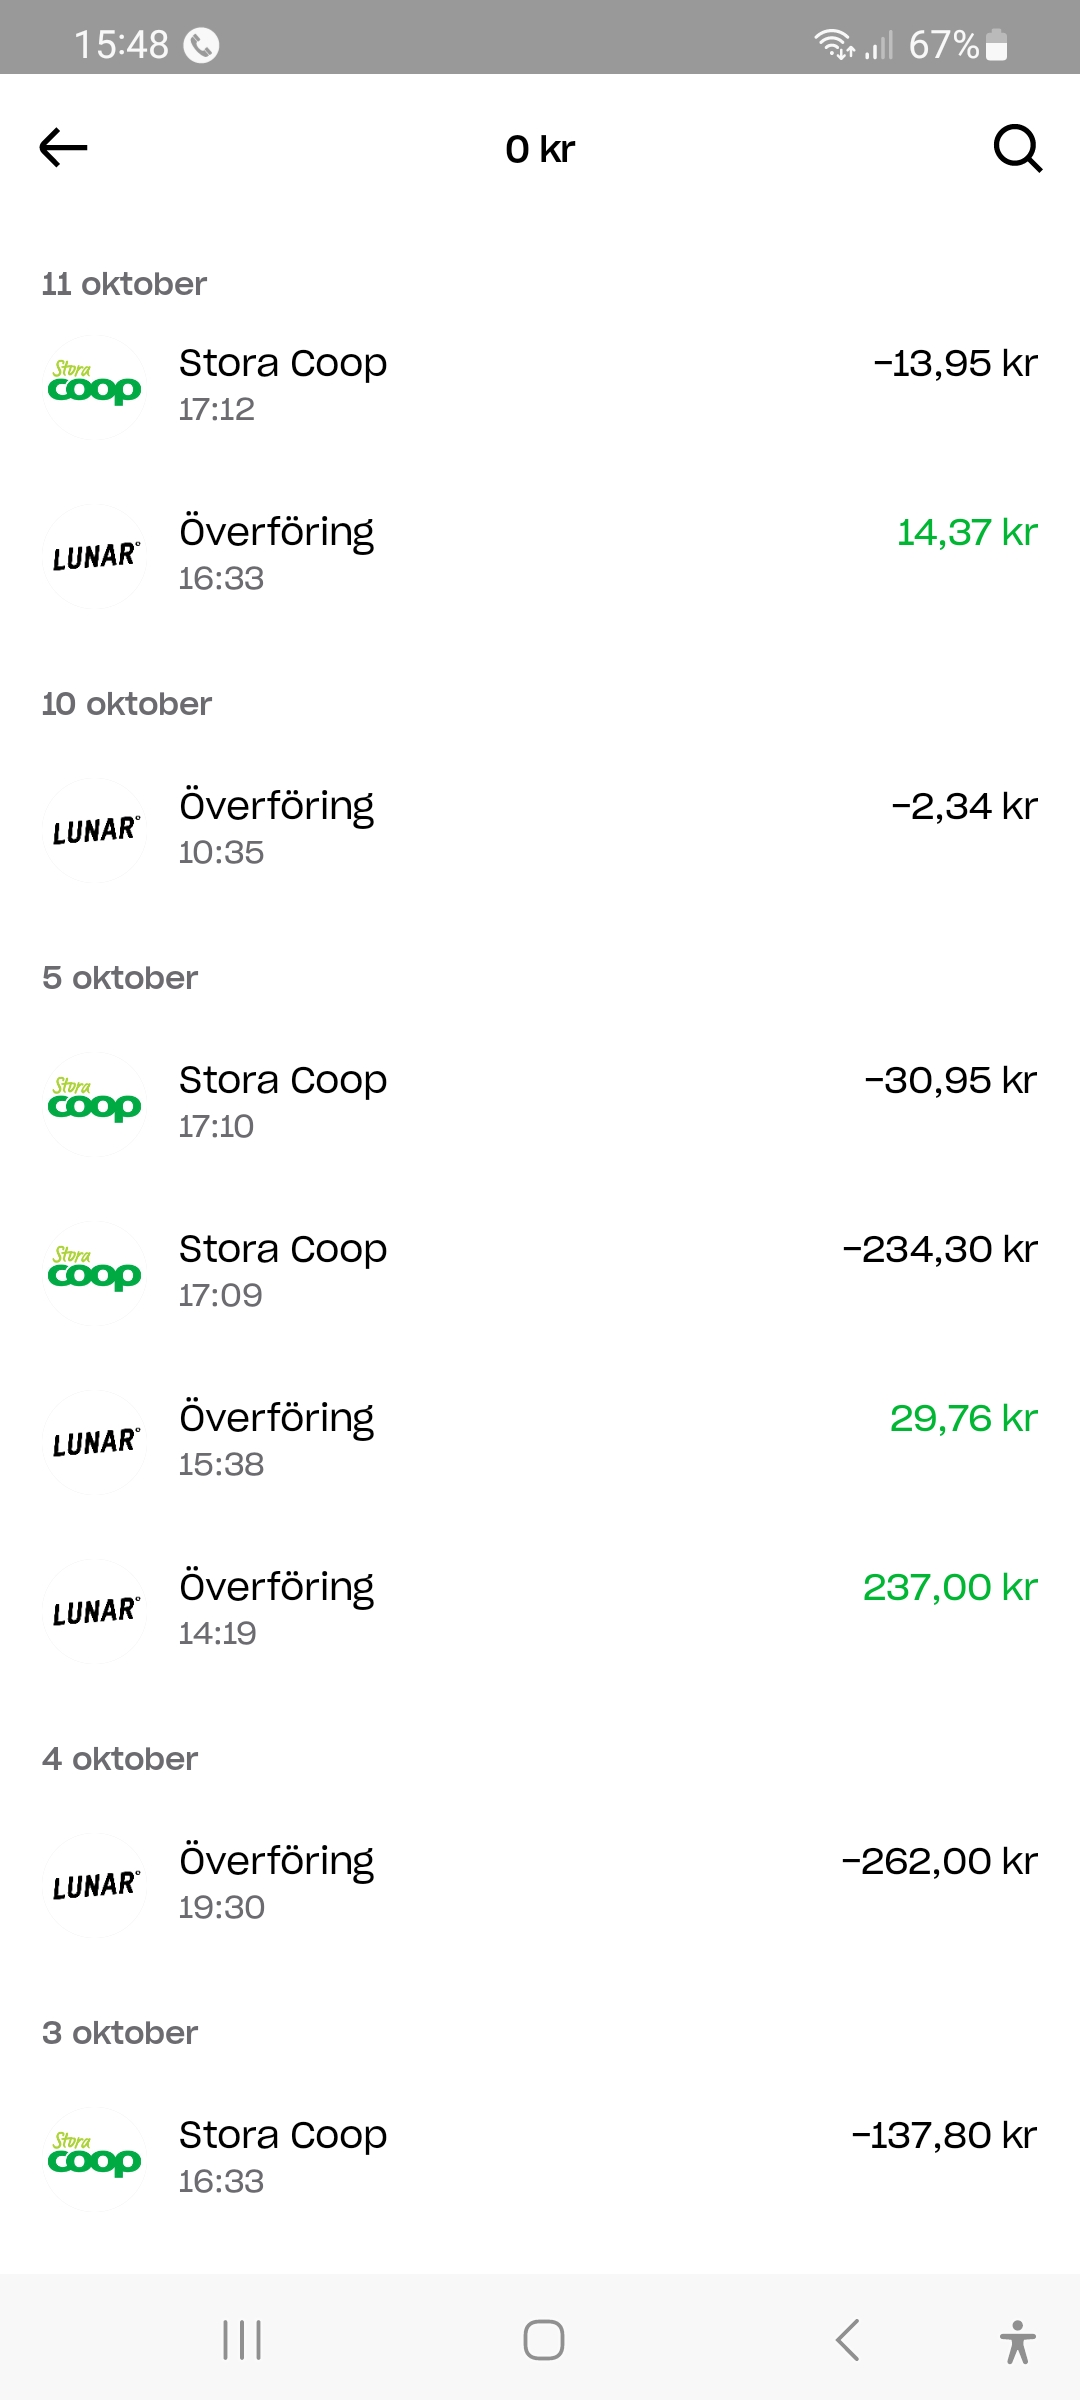The width and height of the screenshot is (1080, 2400).
Task: Open Stora Coop purchase of -137,80 kr
Action: (540, 2158)
